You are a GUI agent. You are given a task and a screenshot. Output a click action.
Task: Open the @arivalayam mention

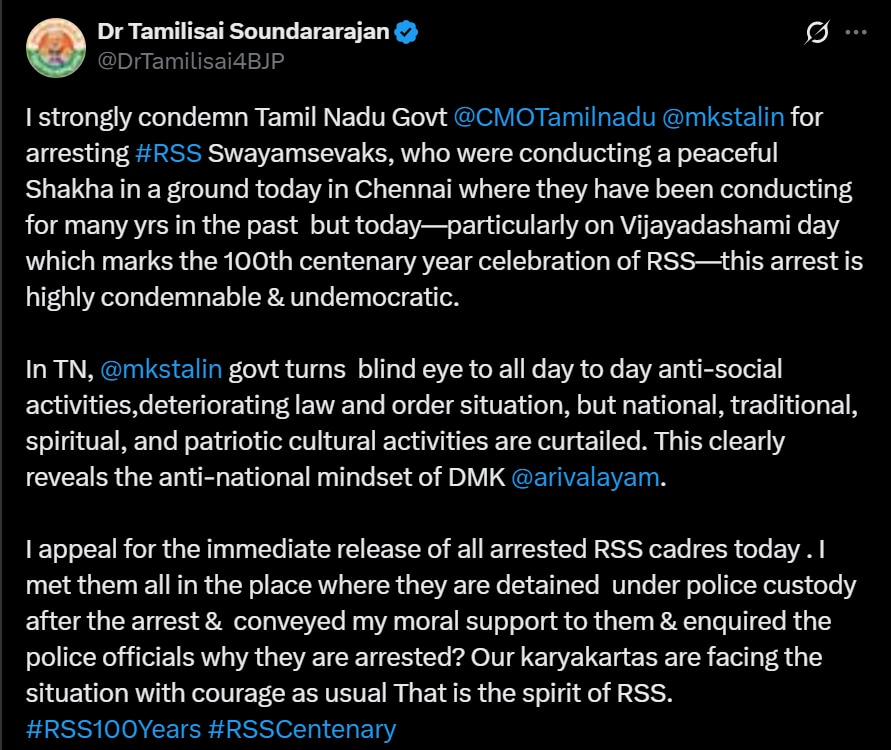585,477
